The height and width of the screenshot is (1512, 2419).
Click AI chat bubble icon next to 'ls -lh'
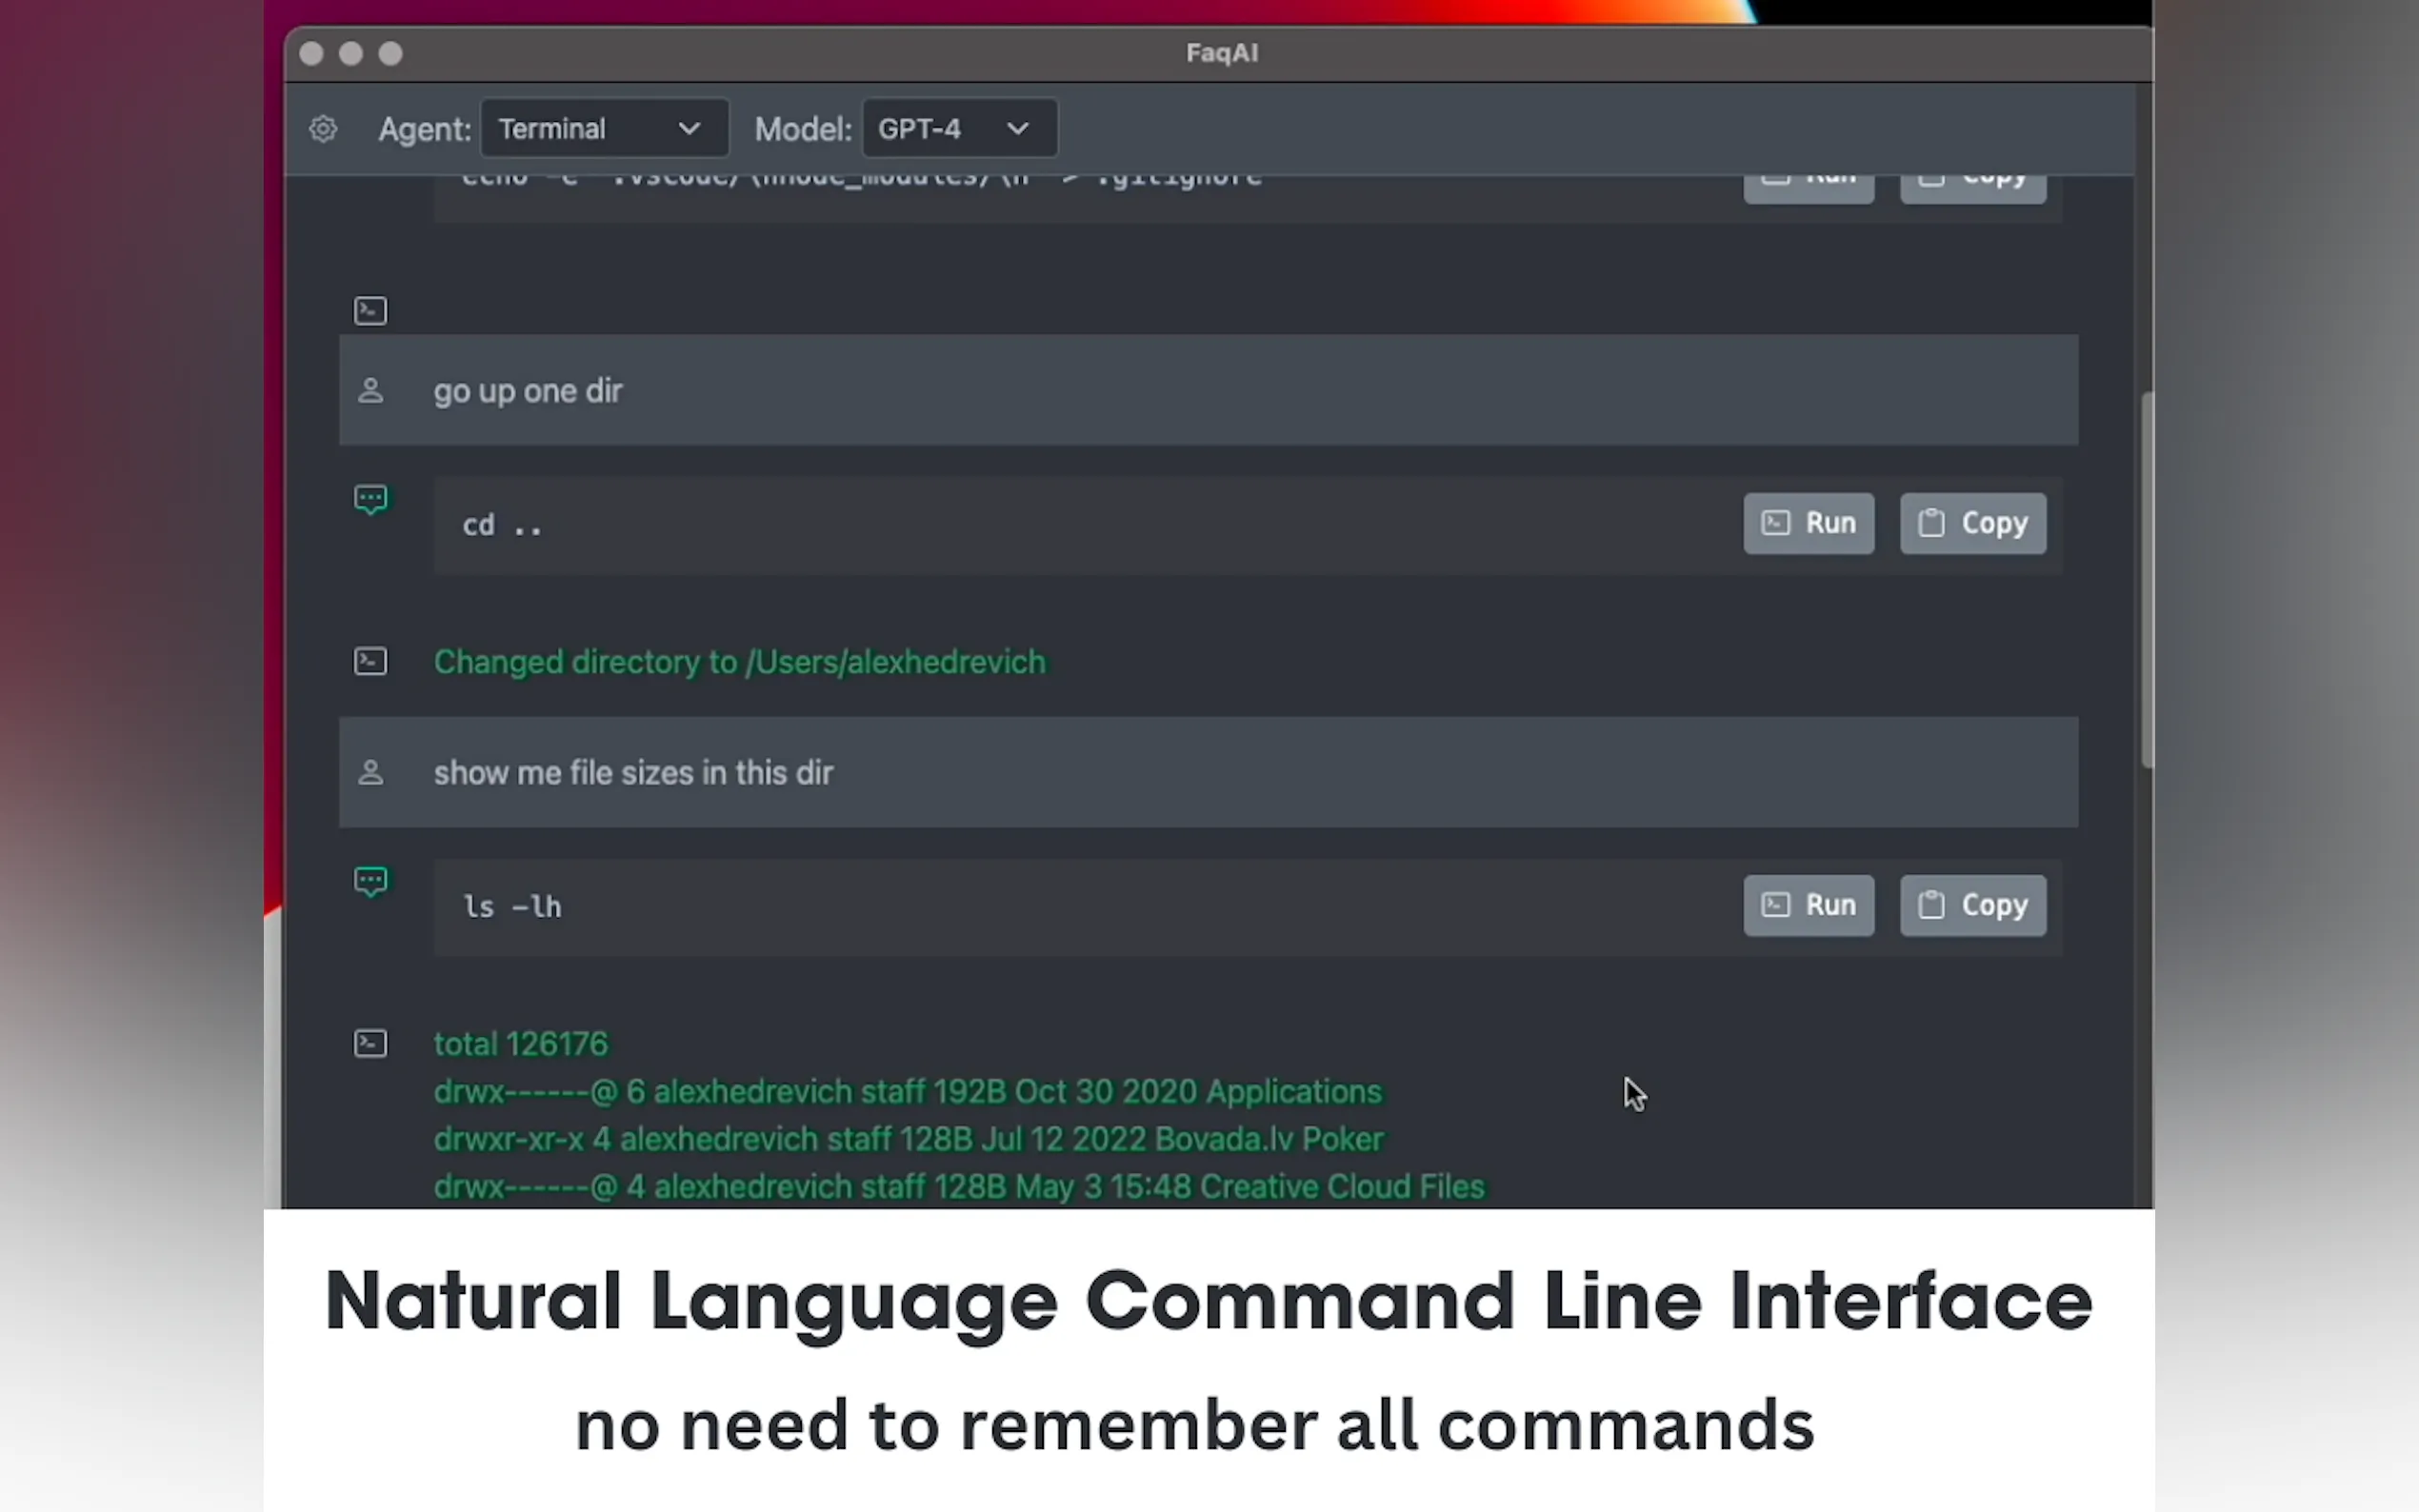coord(370,880)
